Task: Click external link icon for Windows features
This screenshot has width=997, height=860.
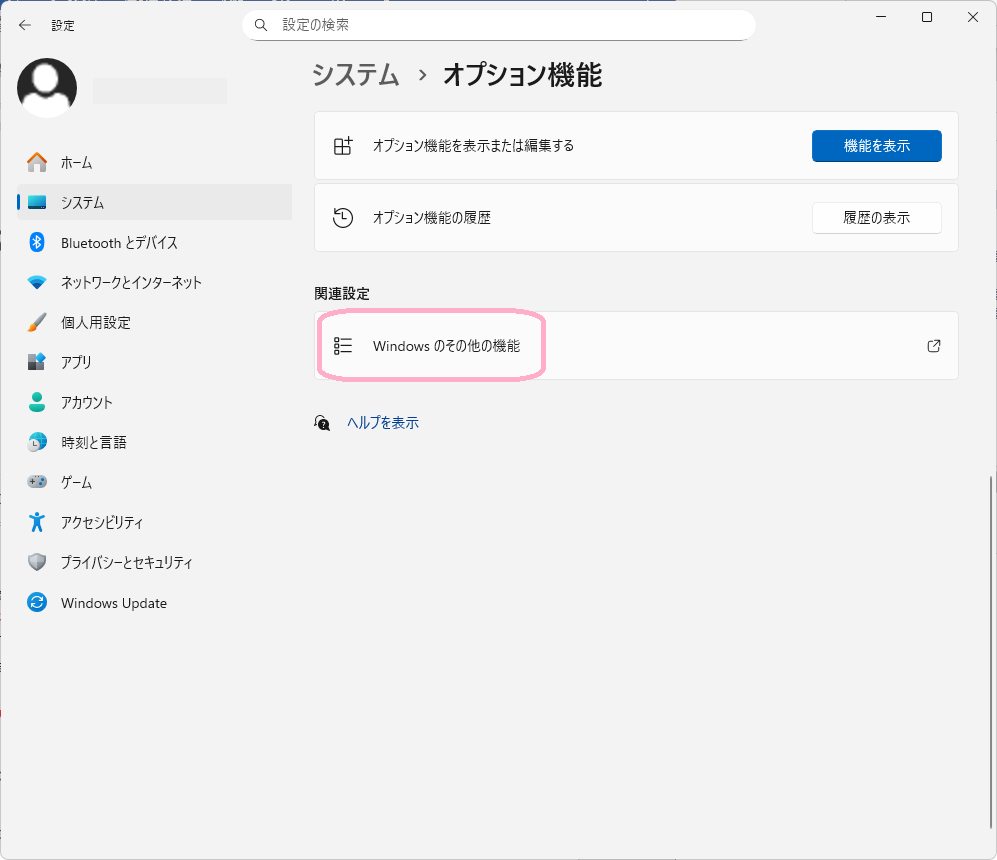Action: (933, 346)
